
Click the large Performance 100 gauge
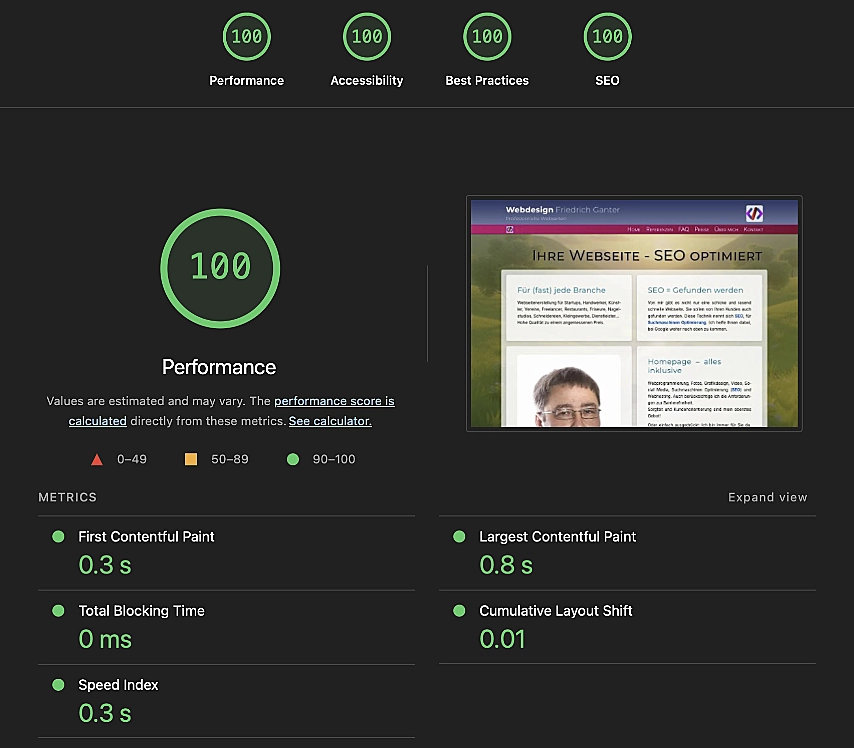219,266
